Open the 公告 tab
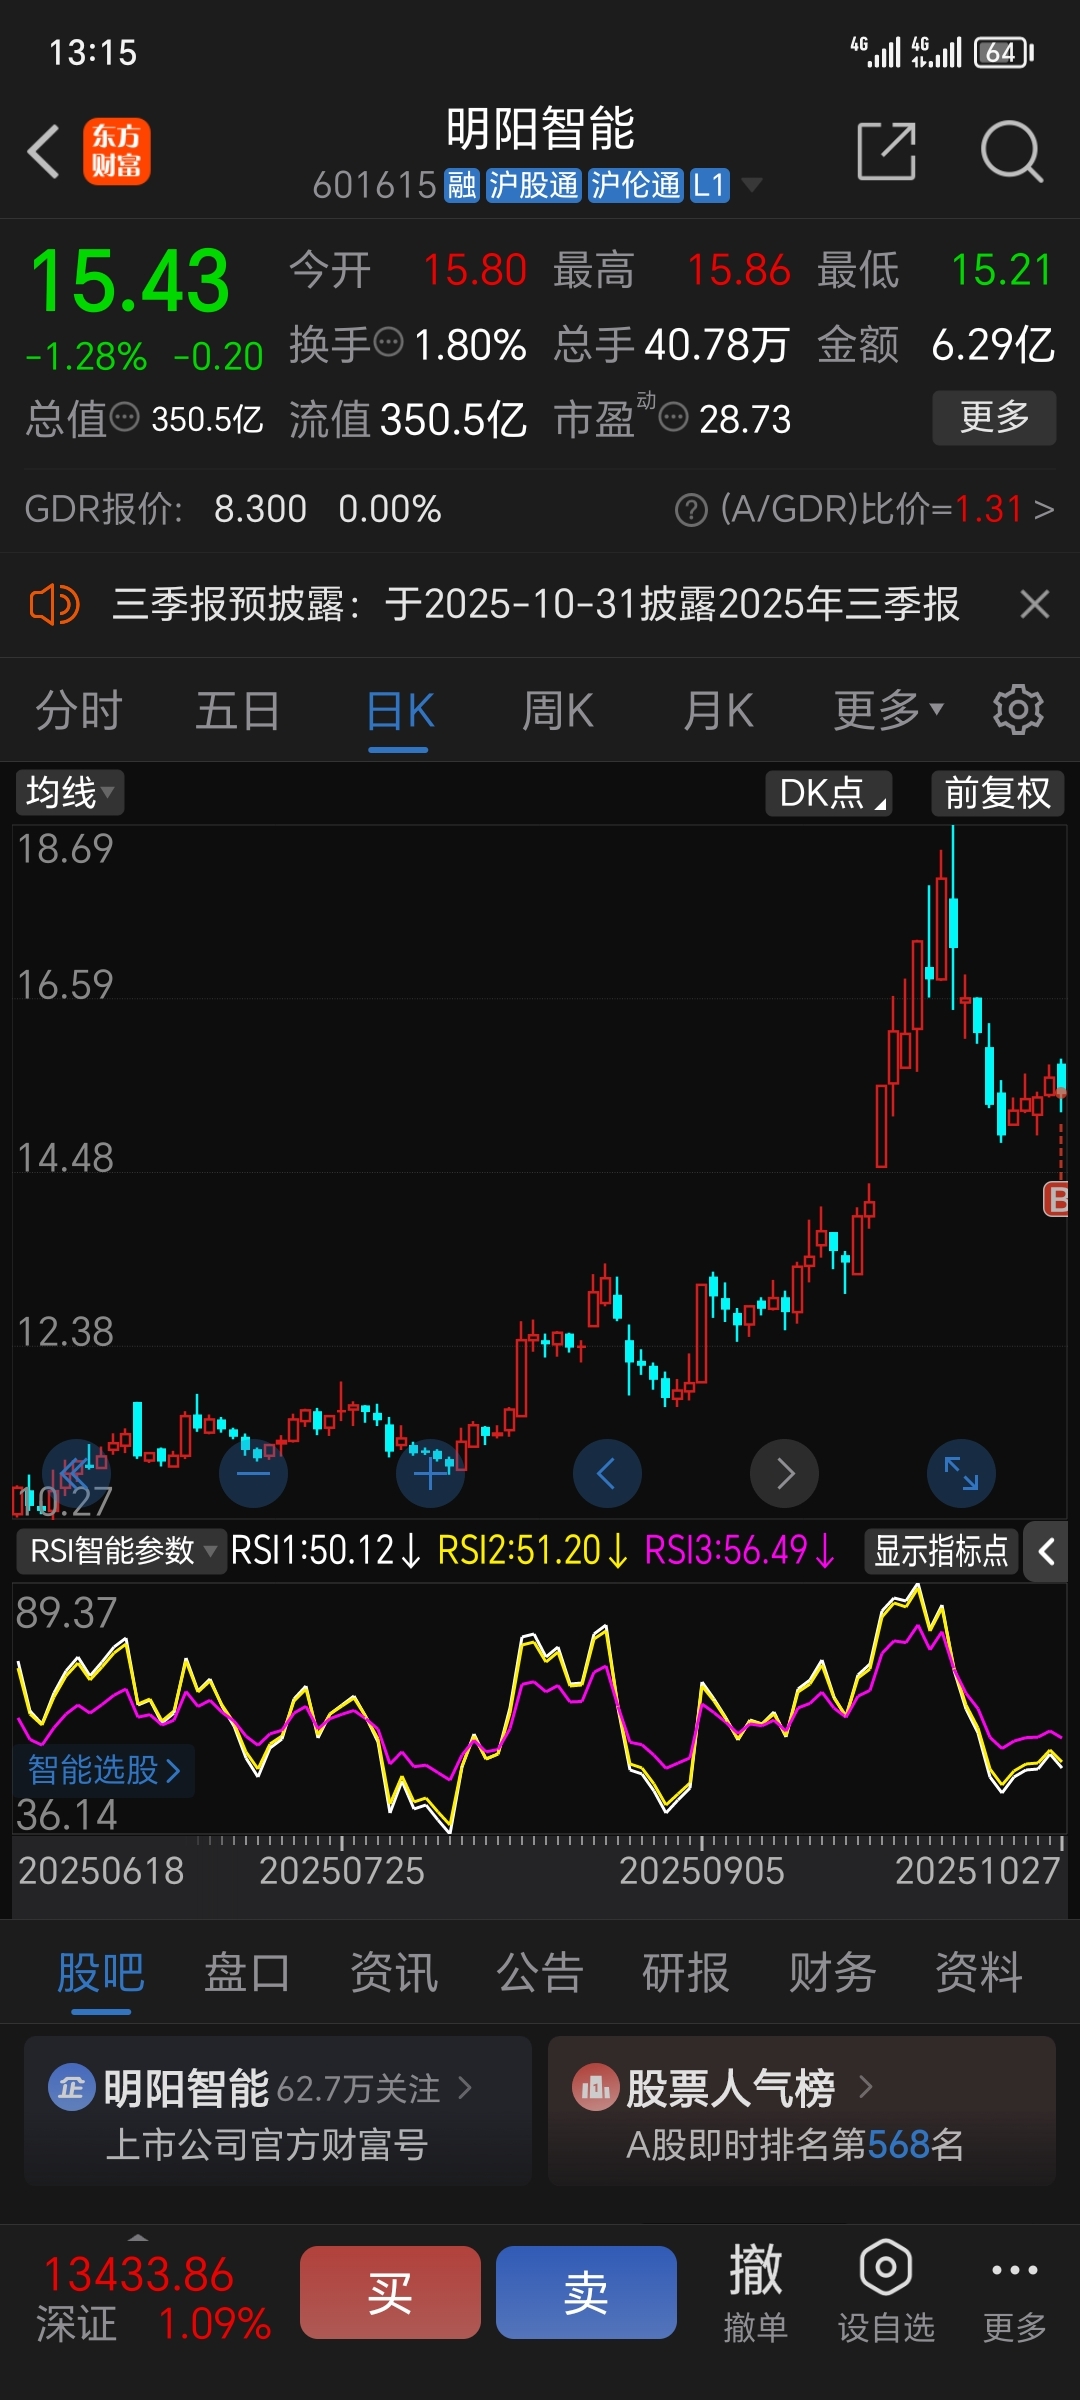Image resolution: width=1080 pixels, height=2400 pixels. coord(540,1973)
